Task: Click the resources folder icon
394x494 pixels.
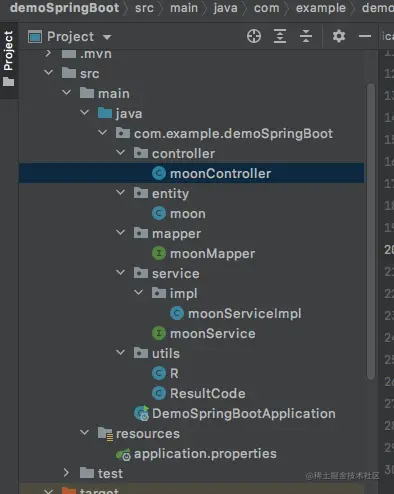Action: click(x=105, y=433)
